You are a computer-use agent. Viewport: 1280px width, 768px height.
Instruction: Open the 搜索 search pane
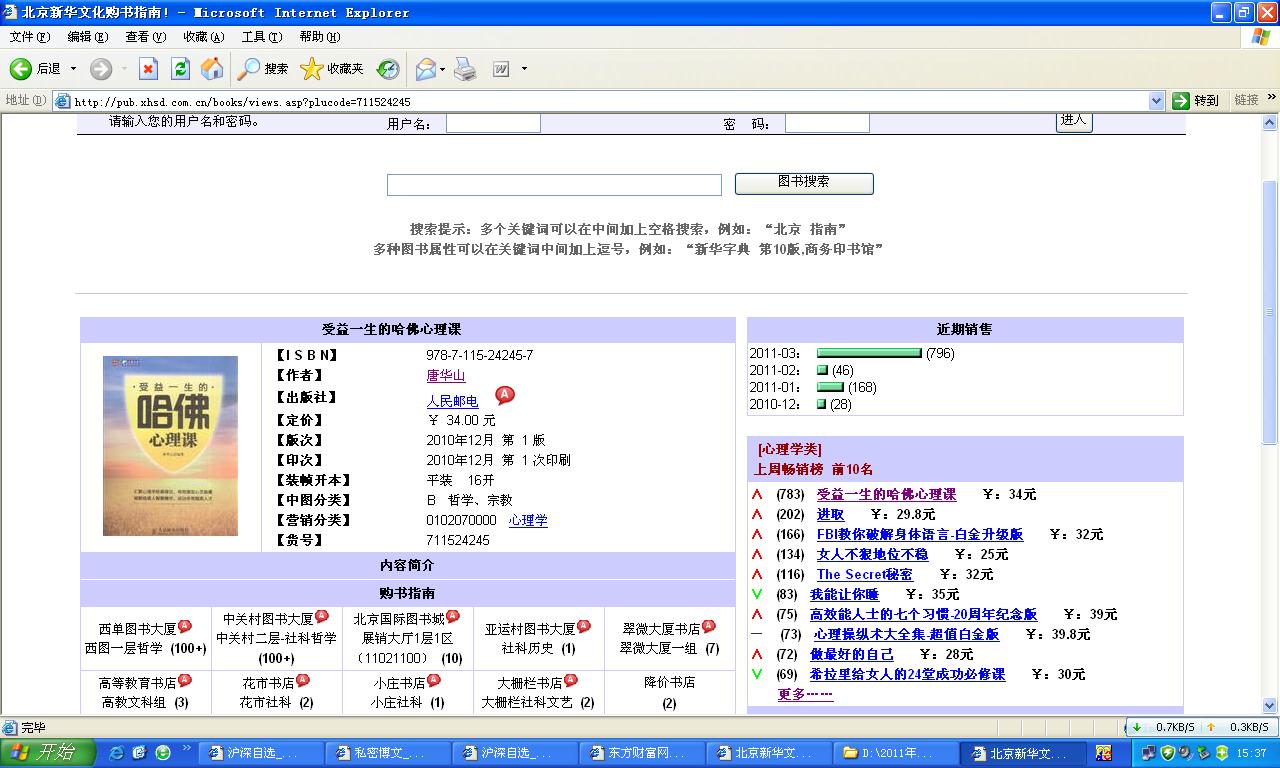pyautogui.click(x=263, y=69)
